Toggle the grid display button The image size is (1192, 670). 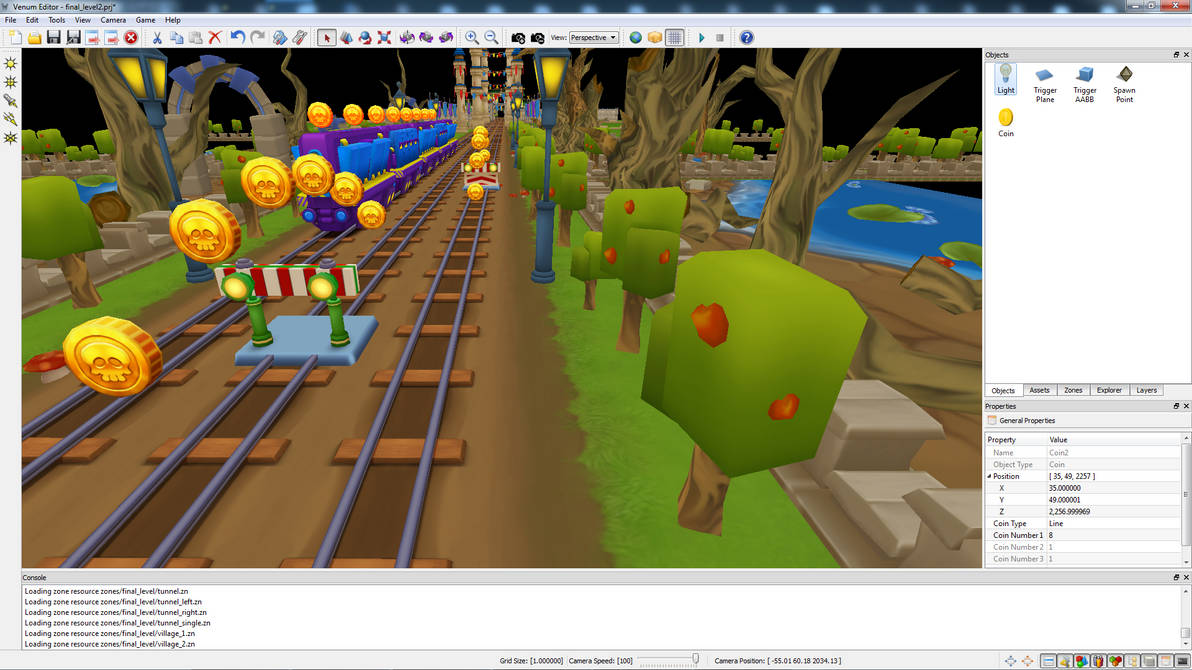pyautogui.click(x=674, y=37)
